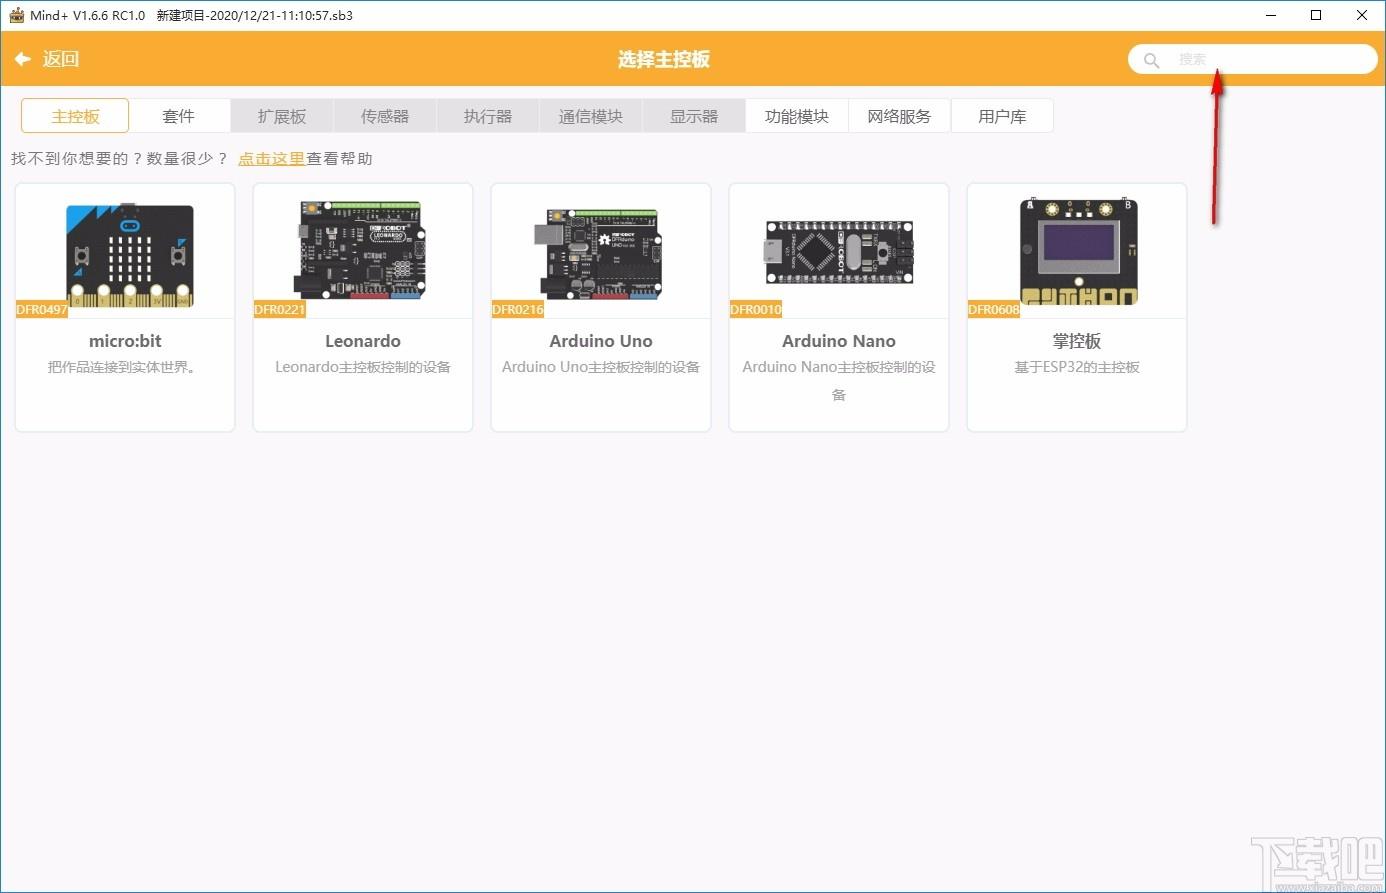Switch to the 扩展板 tab
This screenshot has width=1386, height=893.
tap(282, 116)
